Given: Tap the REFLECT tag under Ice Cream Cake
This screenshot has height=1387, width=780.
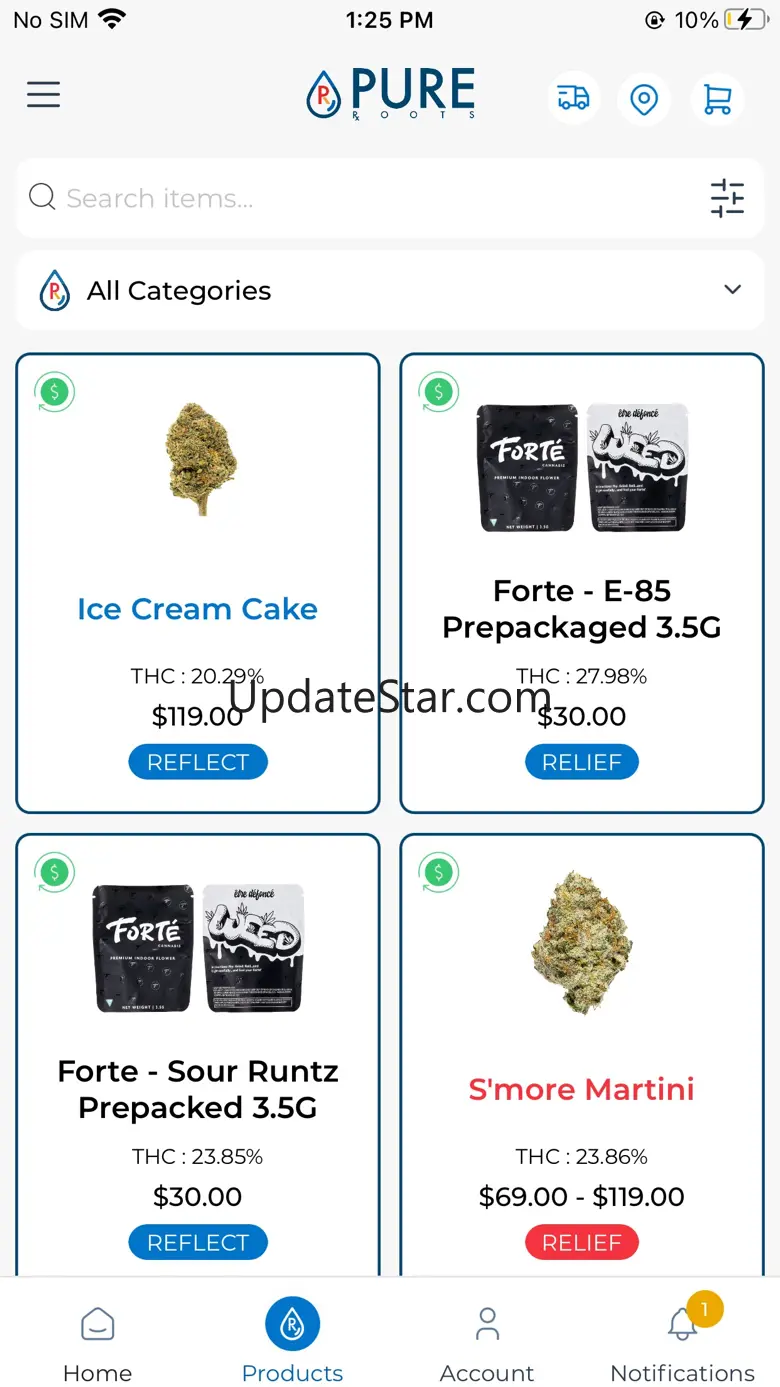Looking at the screenshot, I should (198, 762).
